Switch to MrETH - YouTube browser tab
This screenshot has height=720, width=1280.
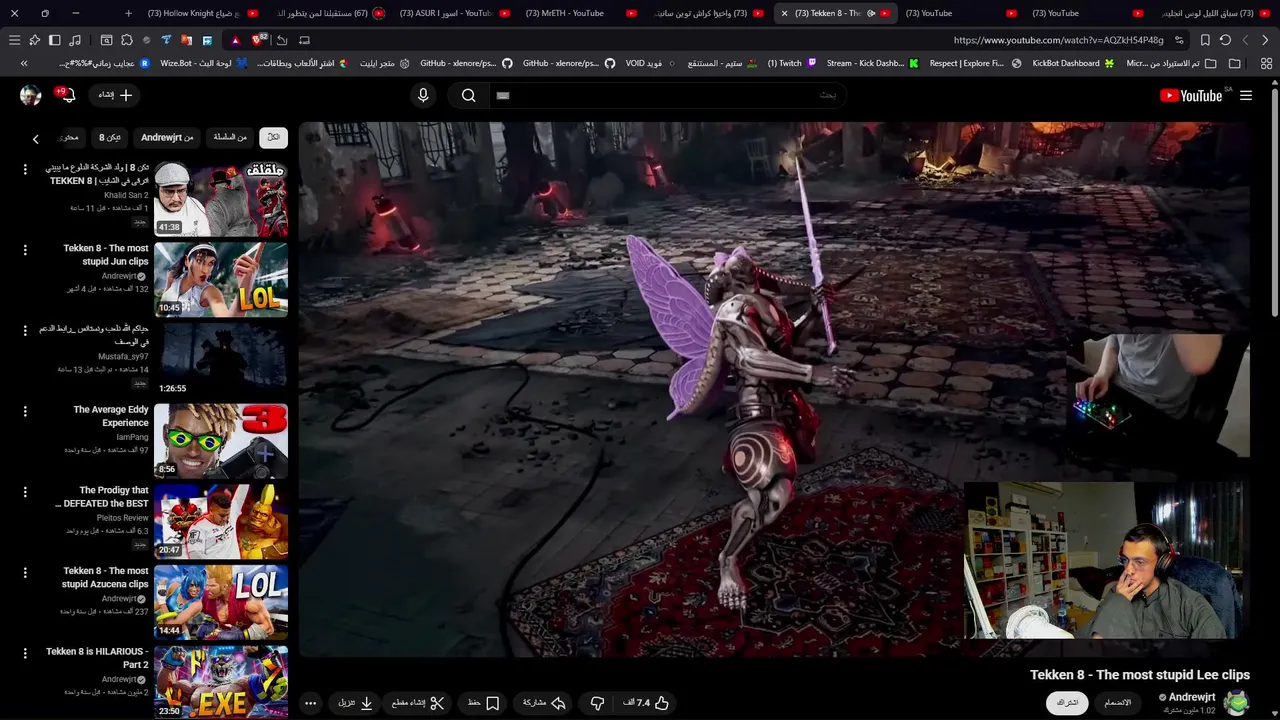580,13
